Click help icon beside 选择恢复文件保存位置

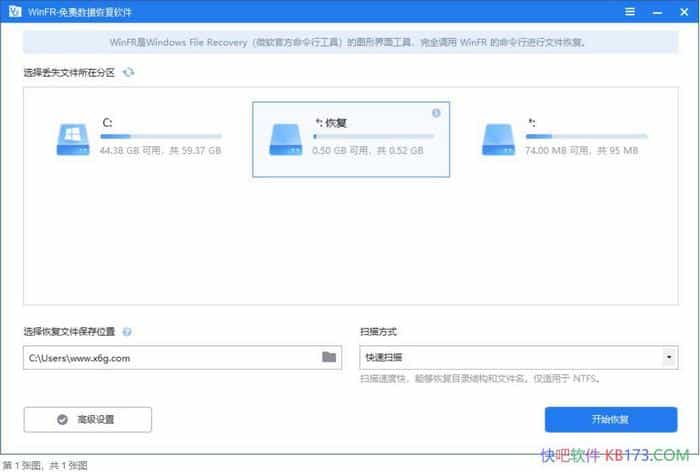click(x=128, y=331)
